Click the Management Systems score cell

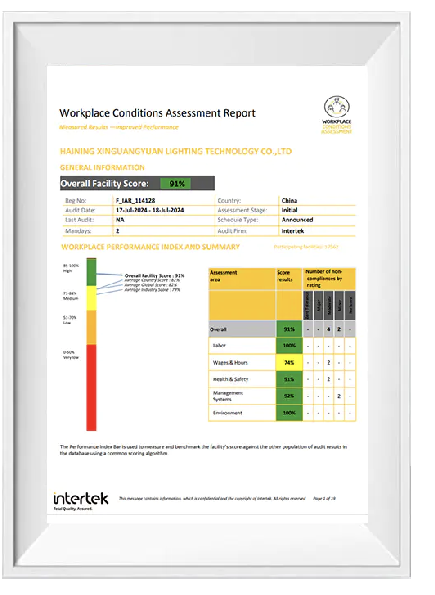289,396
